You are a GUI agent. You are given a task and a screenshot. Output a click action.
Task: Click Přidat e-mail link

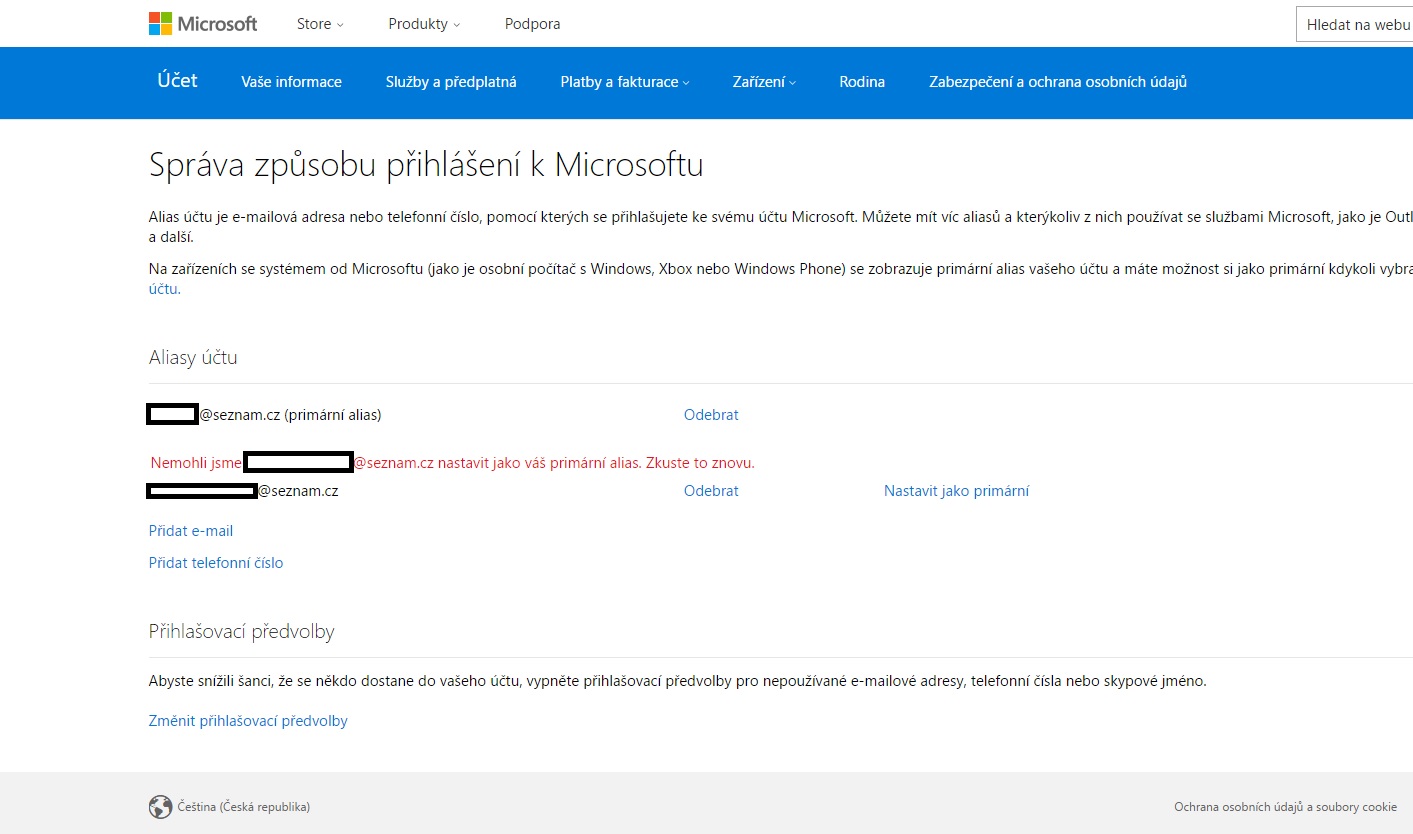tap(191, 531)
